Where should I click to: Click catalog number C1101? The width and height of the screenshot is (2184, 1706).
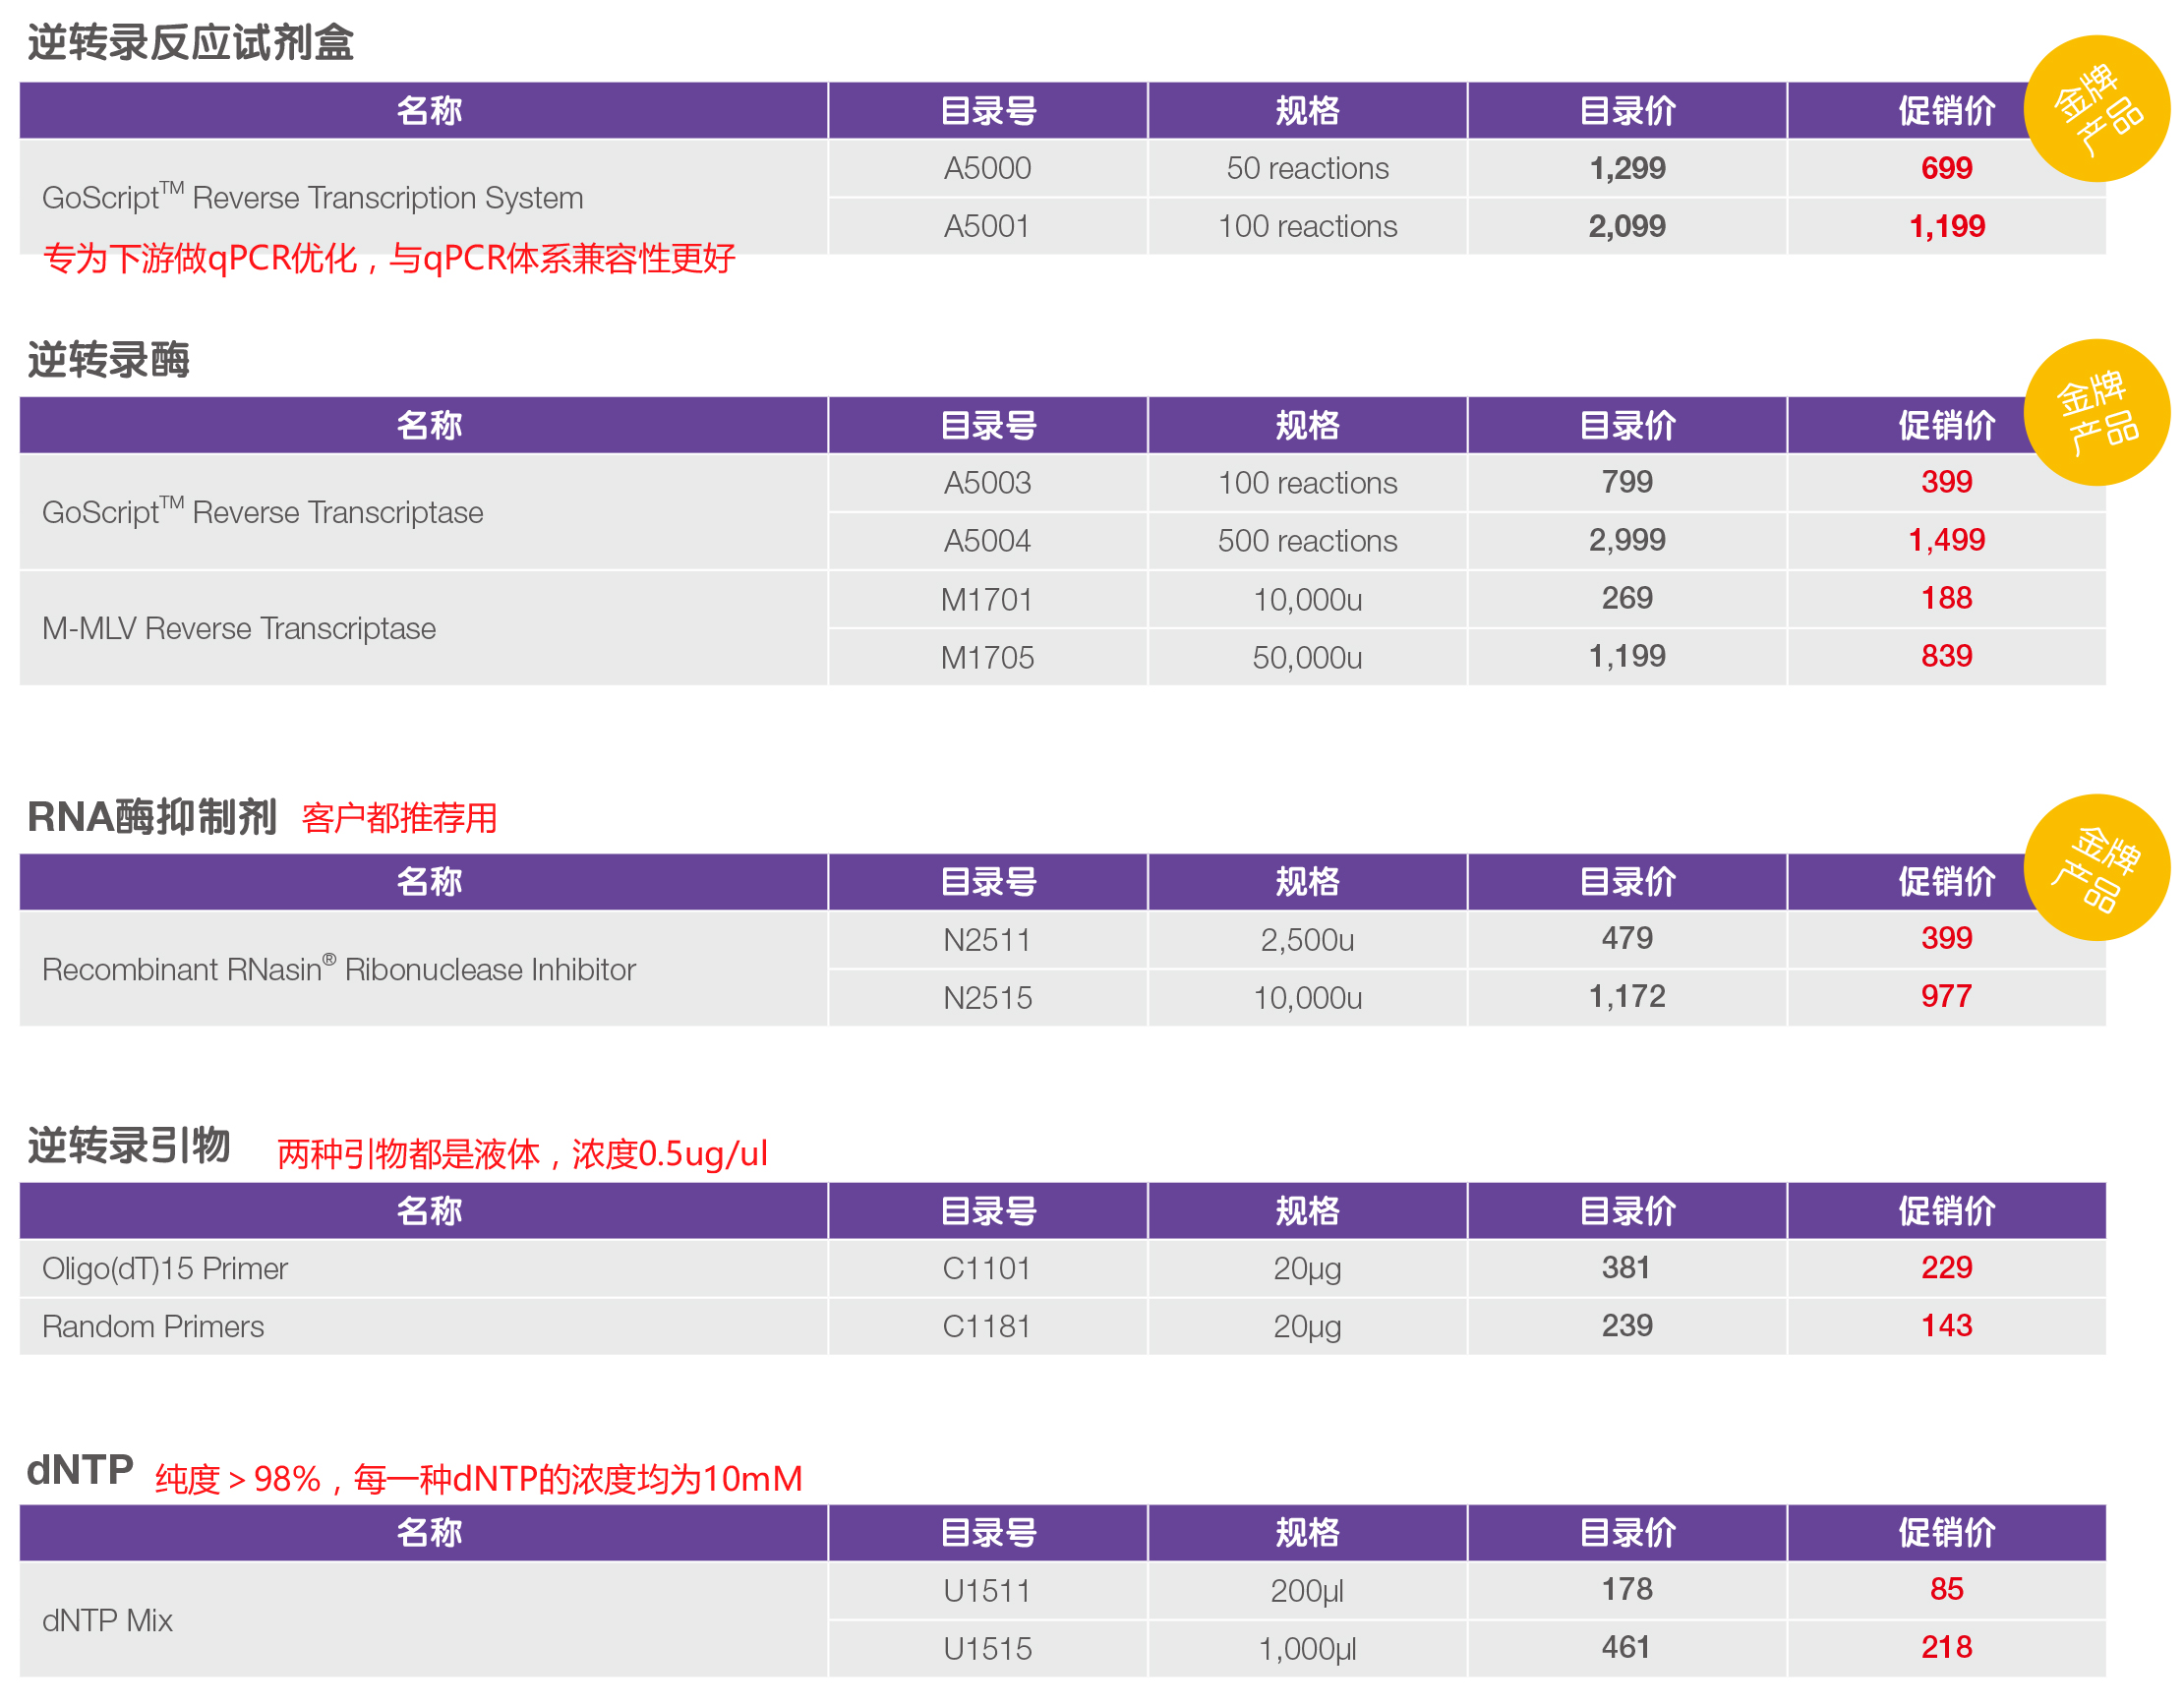click(x=987, y=1268)
